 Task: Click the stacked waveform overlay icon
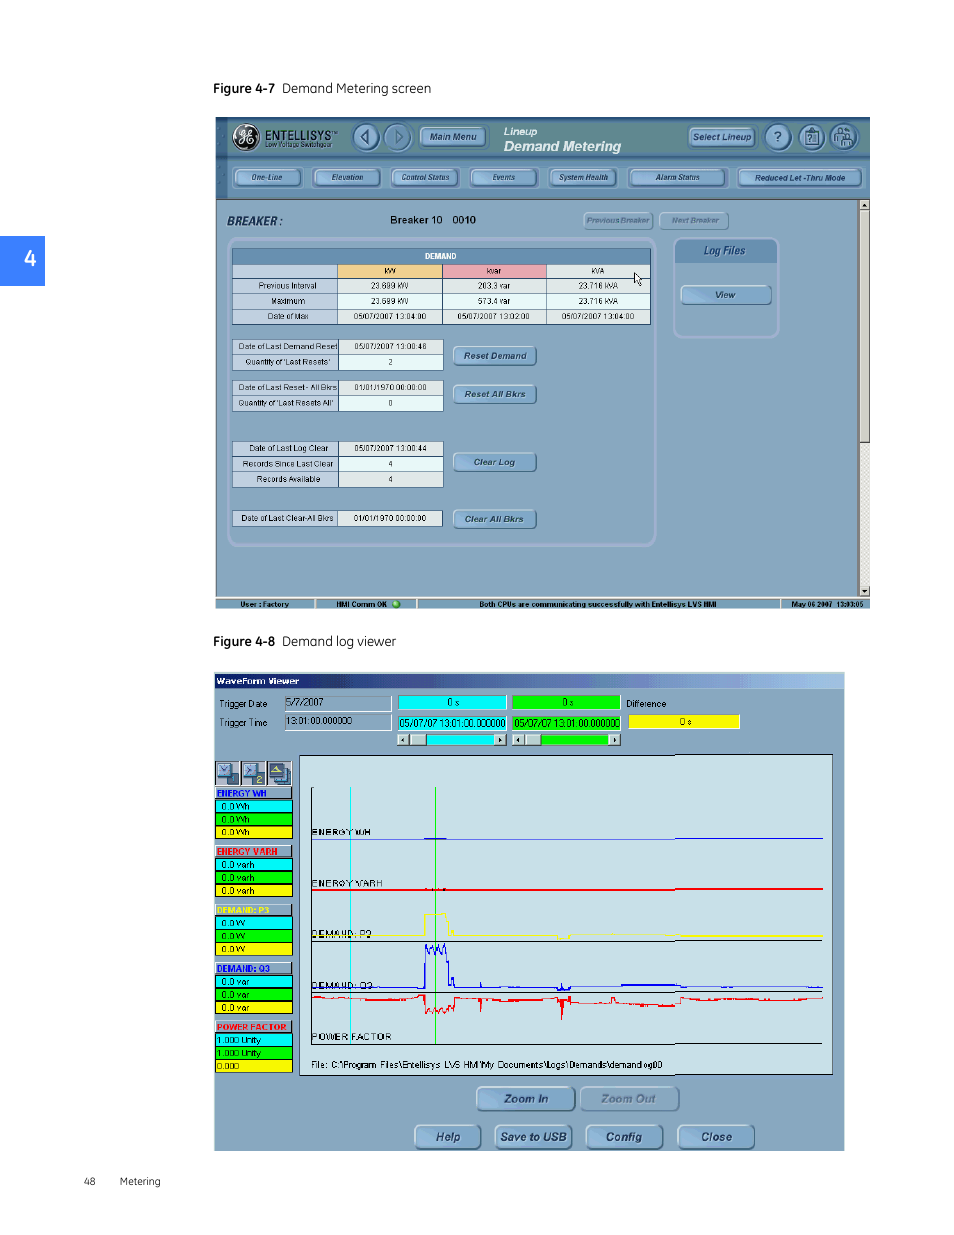click(x=279, y=773)
